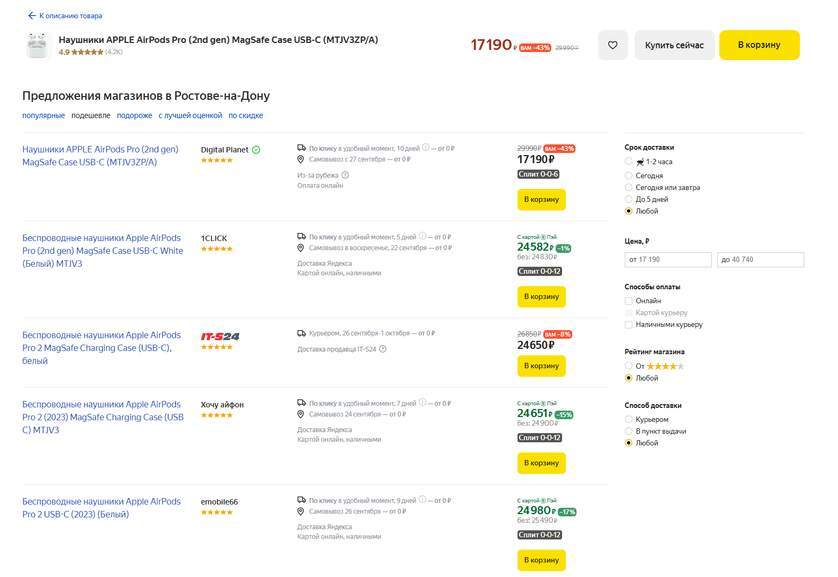Check 'Наличными курьеру' payment option

[629, 324]
